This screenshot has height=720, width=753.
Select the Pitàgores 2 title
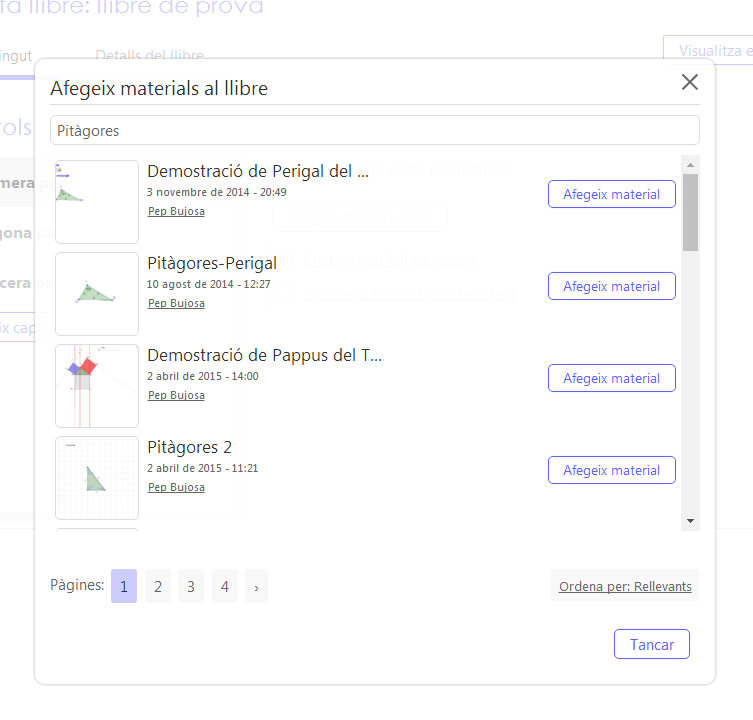189,447
